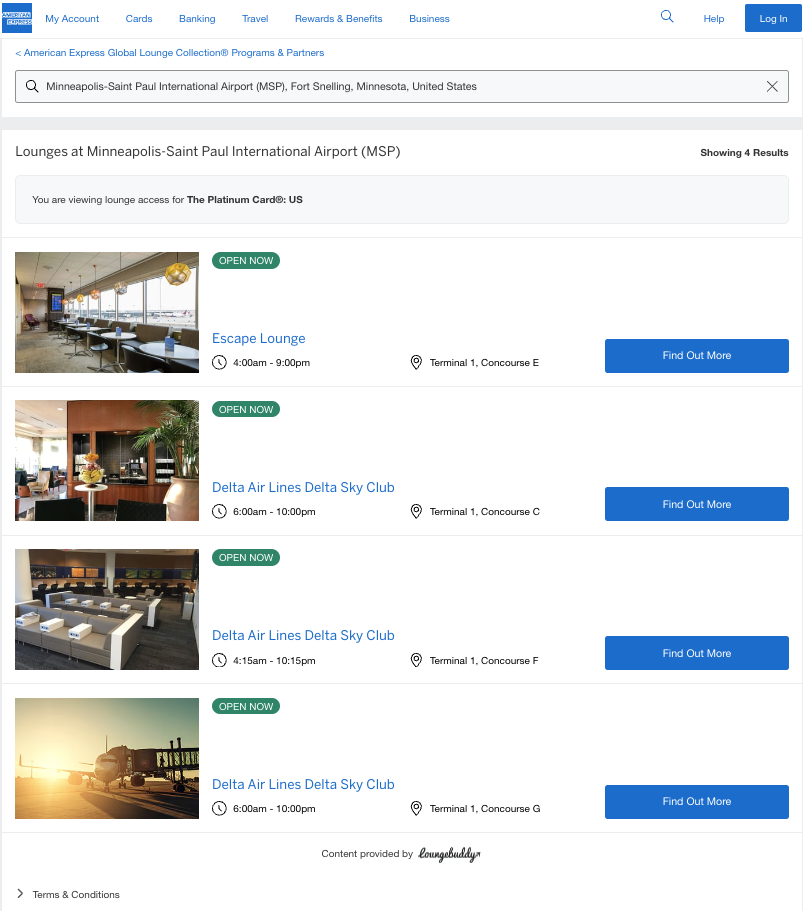Screen dimensions: 803x911
Task: Open the Escape Lounge details link
Action: (258, 338)
